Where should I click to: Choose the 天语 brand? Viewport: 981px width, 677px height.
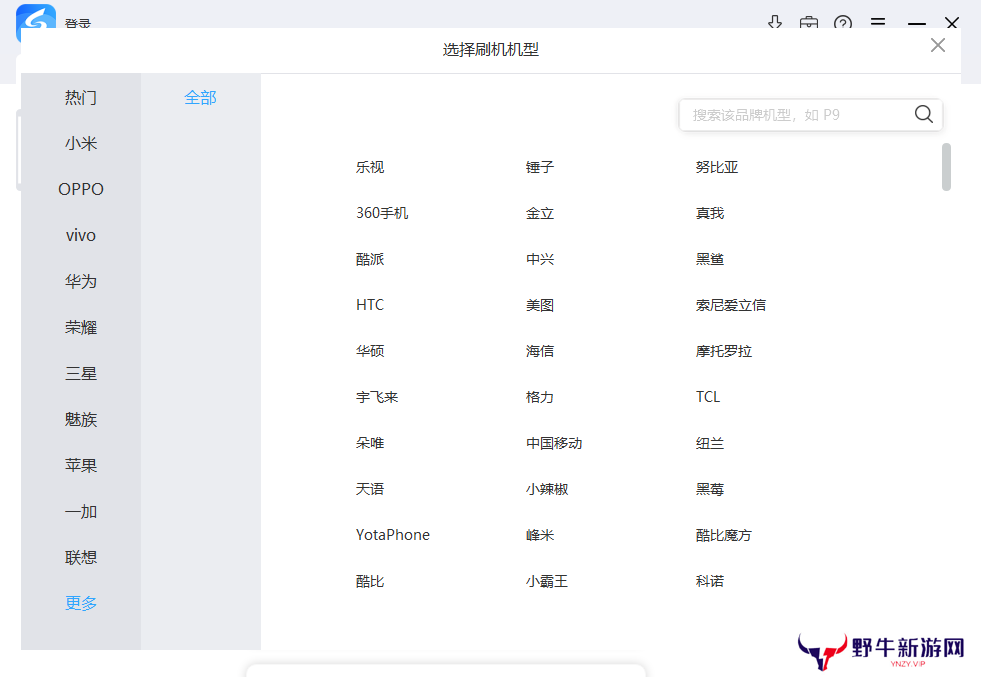(x=370, y=489)
